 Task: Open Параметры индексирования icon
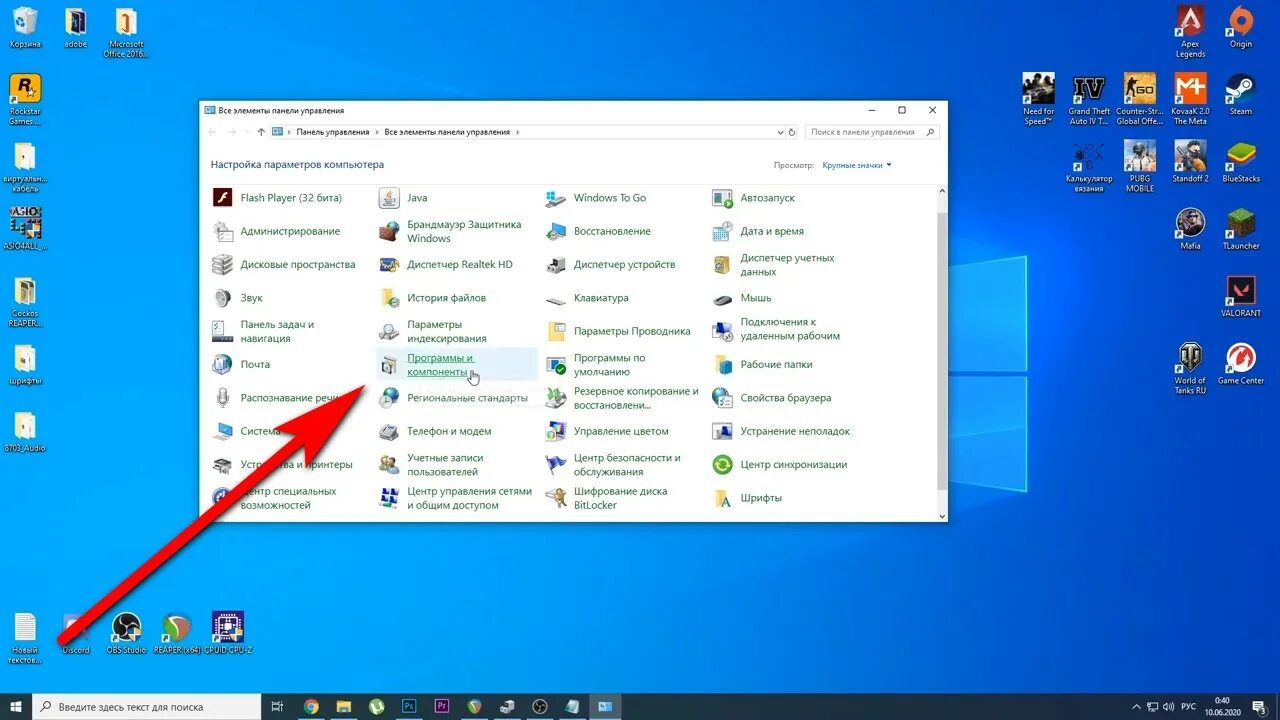(389, 331)
